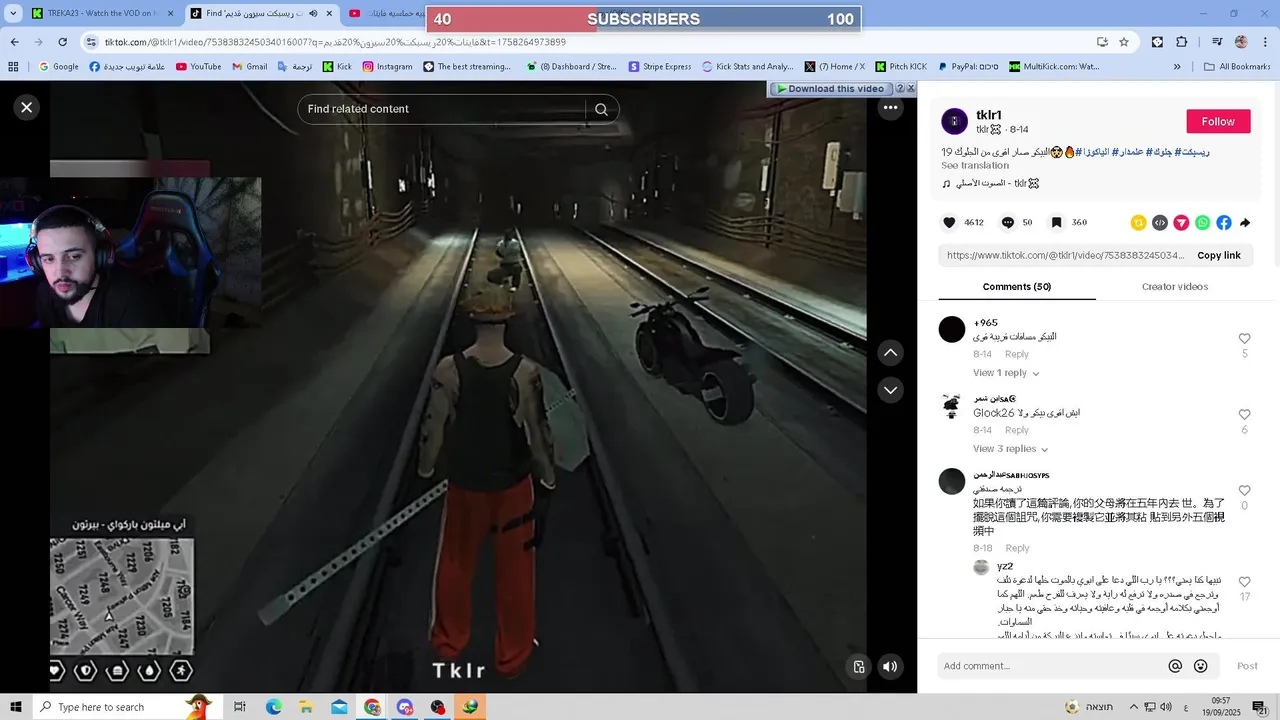1280x720 pixels.
Task: Save video with the bookmark icon
Action: click(x=1056, y=223)
